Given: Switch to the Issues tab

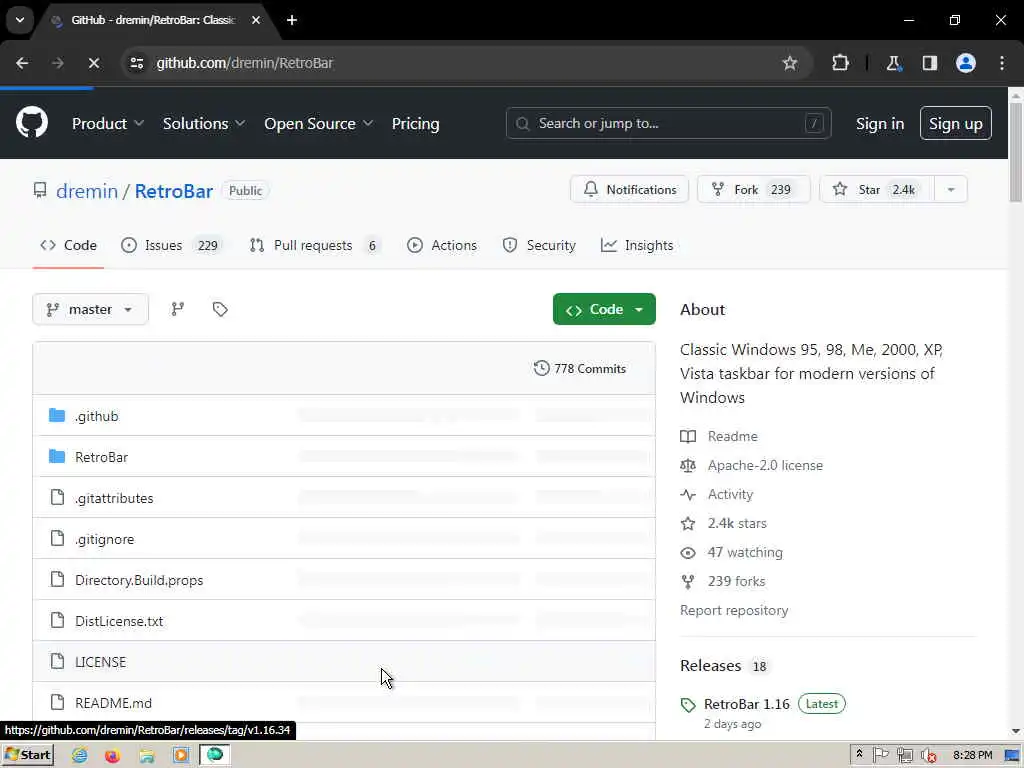Looking at the screenshot, I should 172,246.
